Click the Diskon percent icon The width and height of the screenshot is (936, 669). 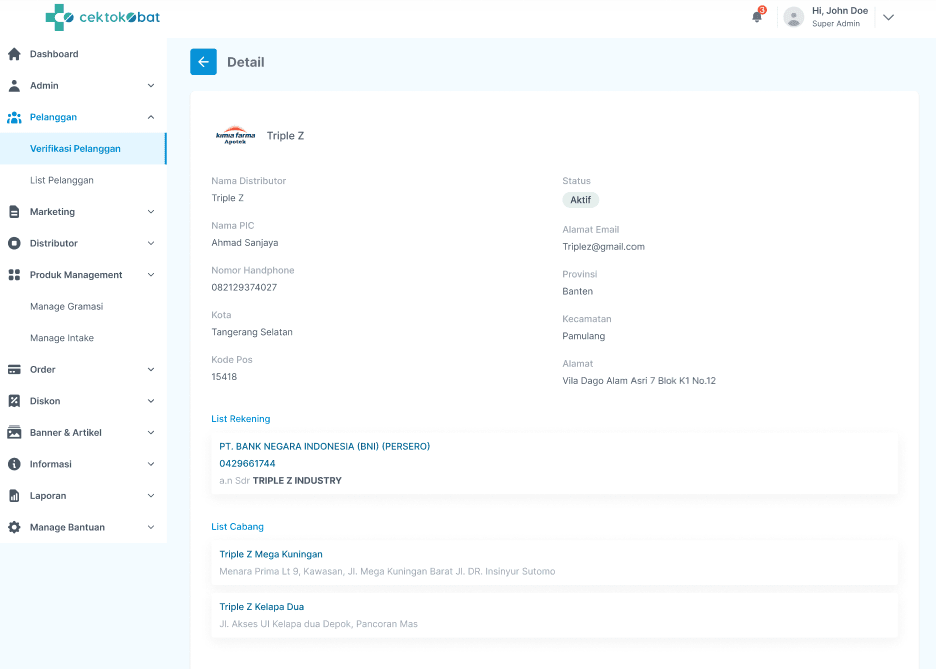click(x=14, y=401)
